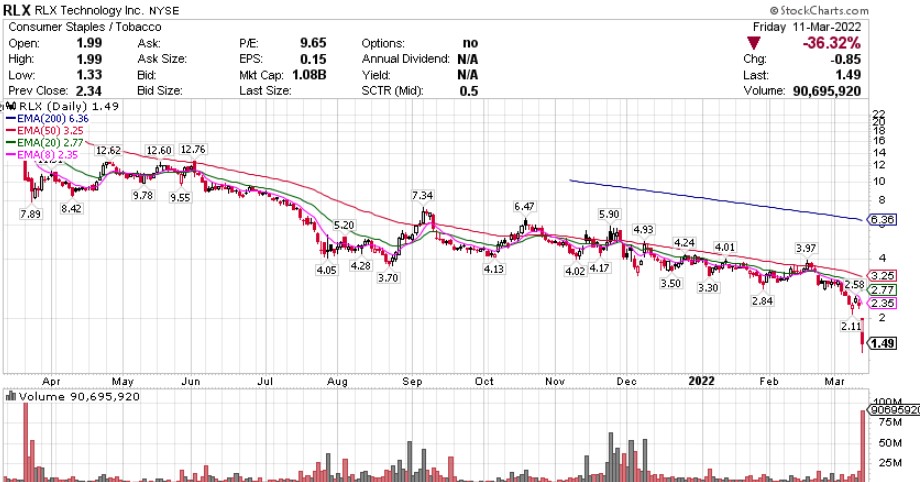Click the 3.25 EMA(50) axis tag
Viewport: 920px width, 482px height.
click(x=882, y=276)
